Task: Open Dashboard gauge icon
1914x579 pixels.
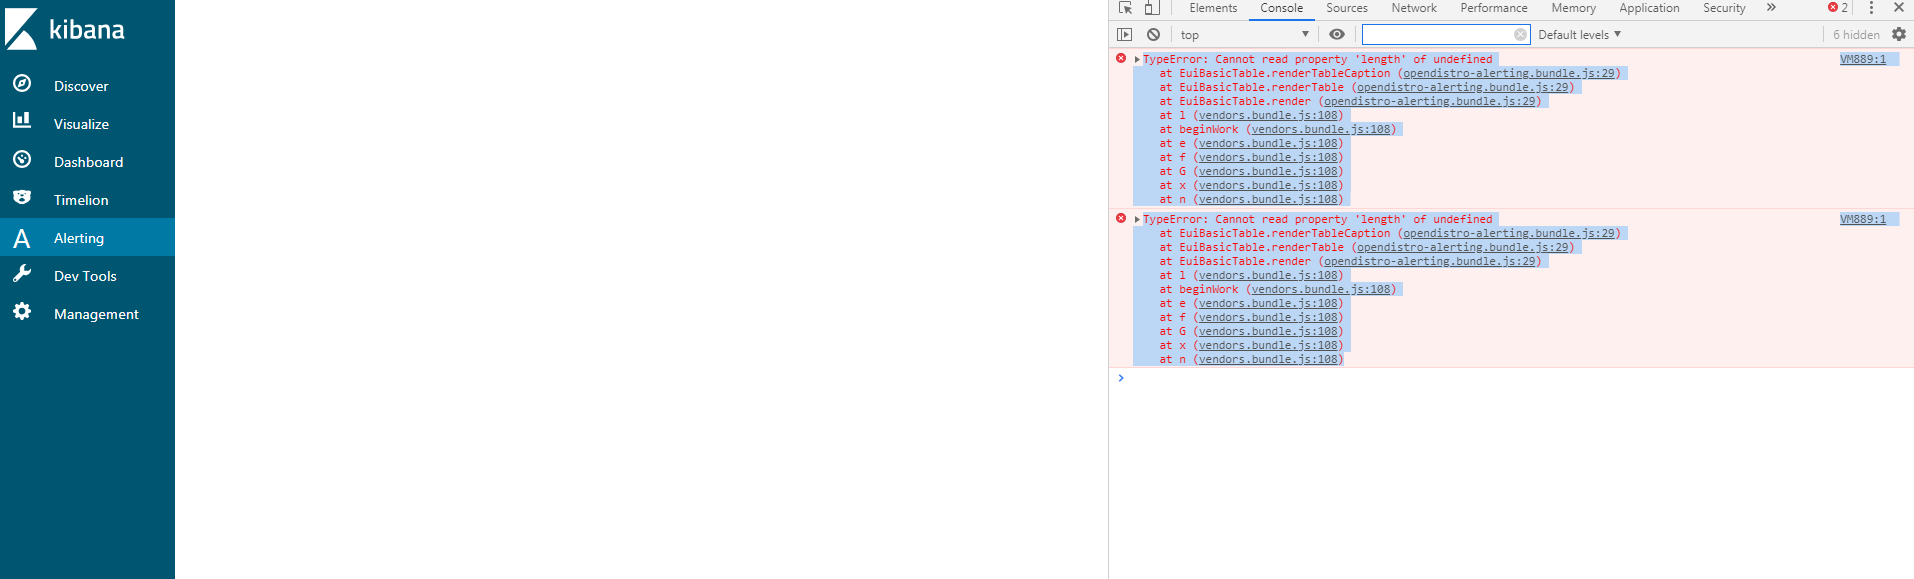Action: click(x=22, y=160)
